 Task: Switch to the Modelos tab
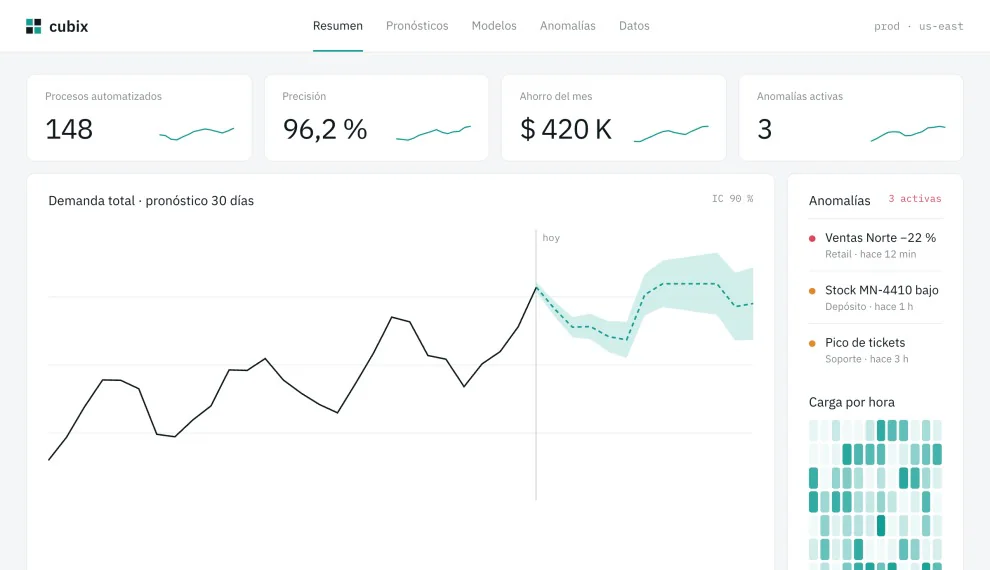coord(494,26)
